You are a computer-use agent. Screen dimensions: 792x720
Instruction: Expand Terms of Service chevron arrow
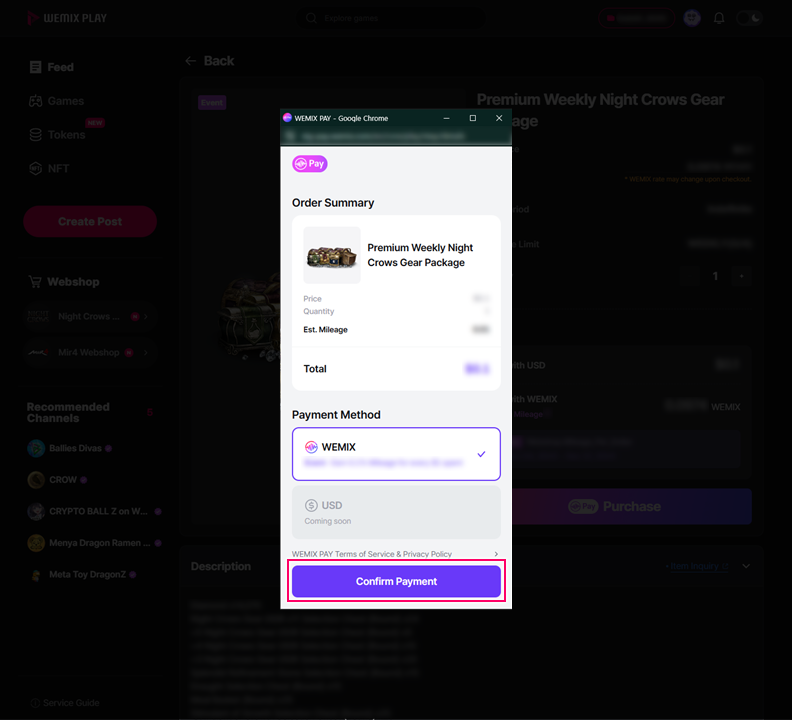point(496,554)
